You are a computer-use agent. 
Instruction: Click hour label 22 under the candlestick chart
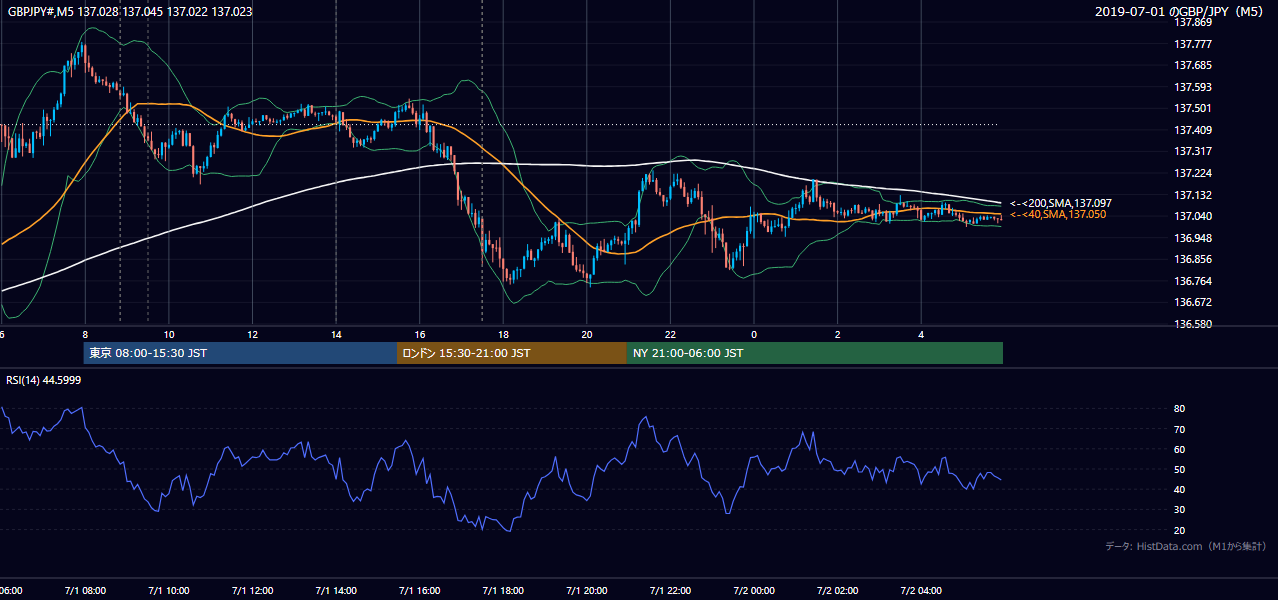pos(671,335)
